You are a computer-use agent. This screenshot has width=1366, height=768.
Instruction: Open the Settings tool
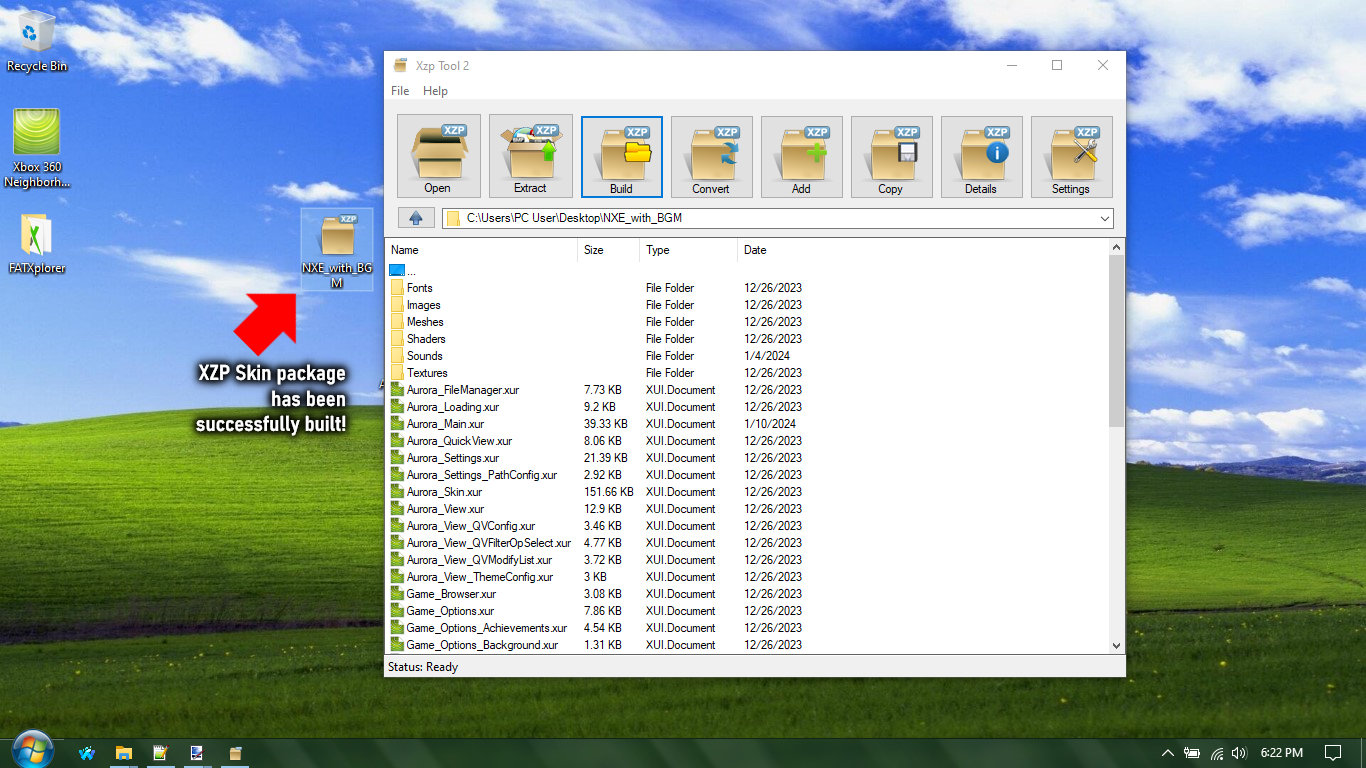pyautogui.click(x=1071, y=157)
